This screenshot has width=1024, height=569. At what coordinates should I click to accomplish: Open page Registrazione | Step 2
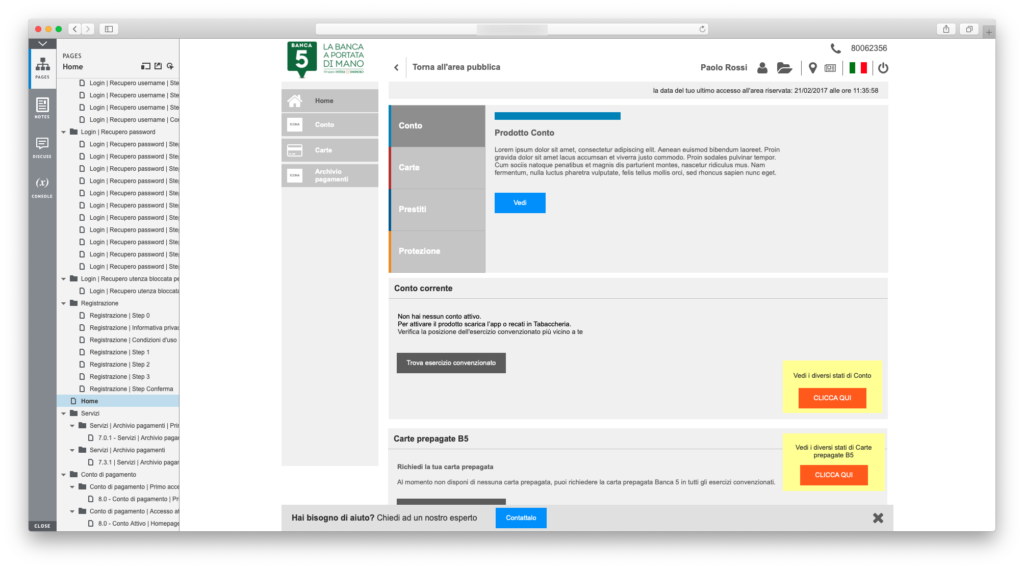click(119, 365)
